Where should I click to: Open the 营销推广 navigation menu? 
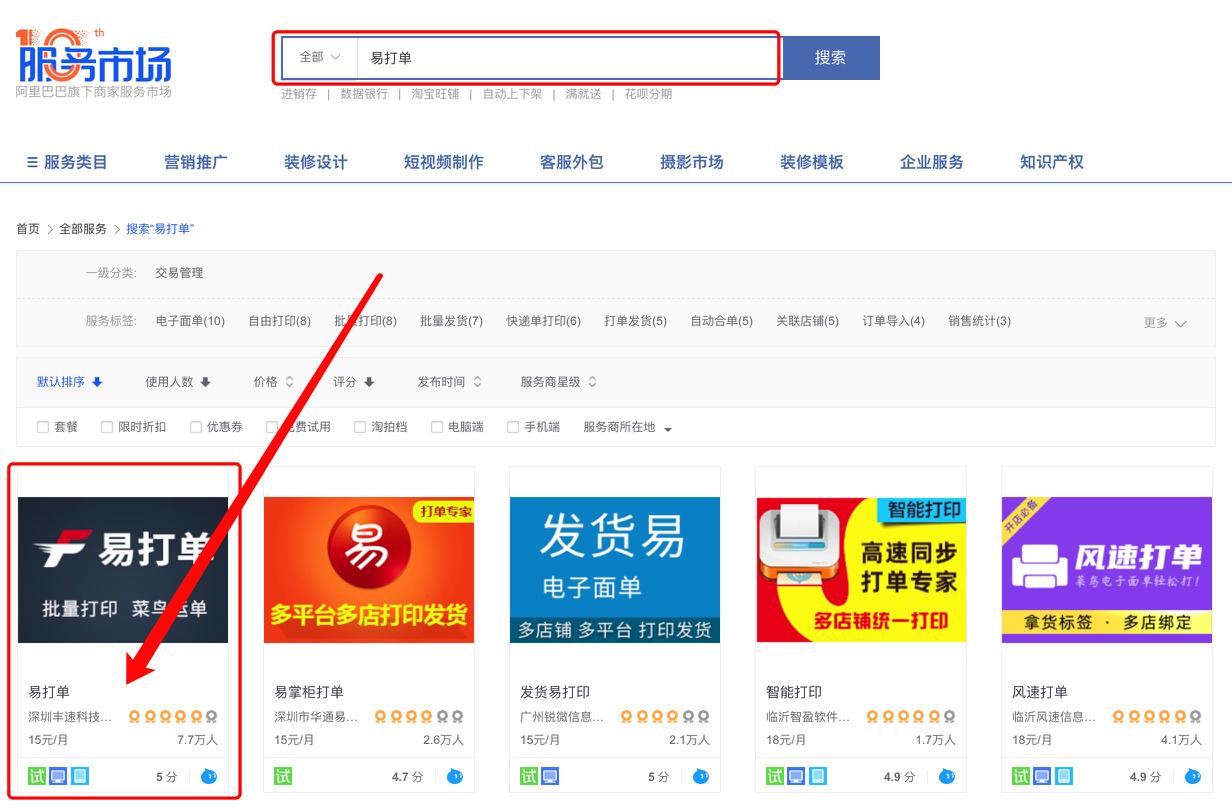[x=196, y=161]
